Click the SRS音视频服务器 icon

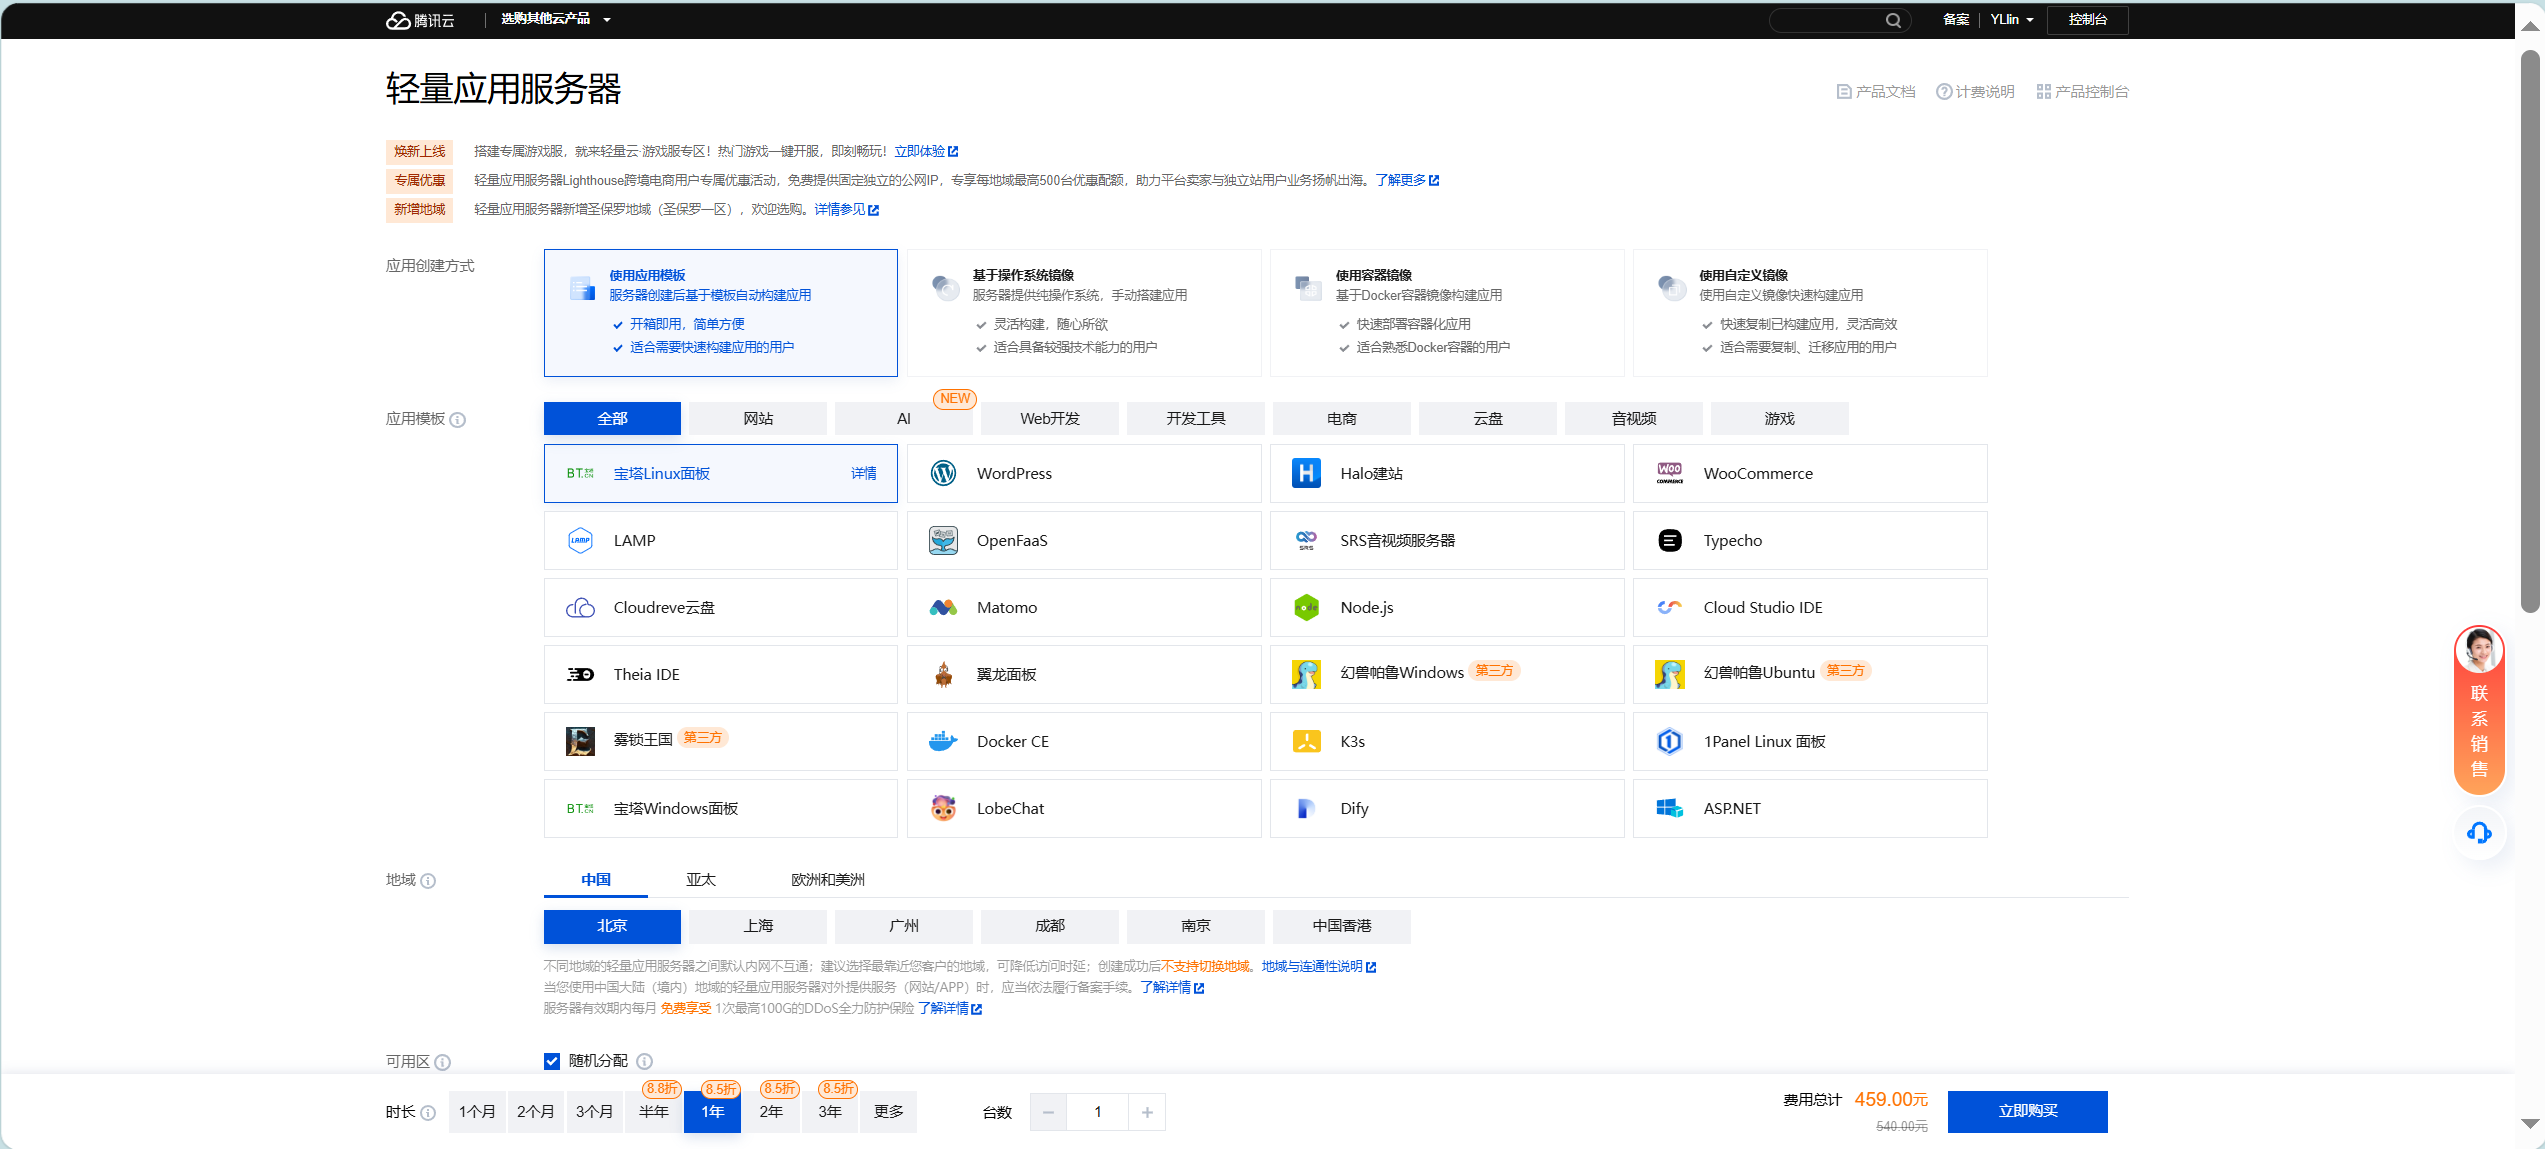[x=1306, y=540]
